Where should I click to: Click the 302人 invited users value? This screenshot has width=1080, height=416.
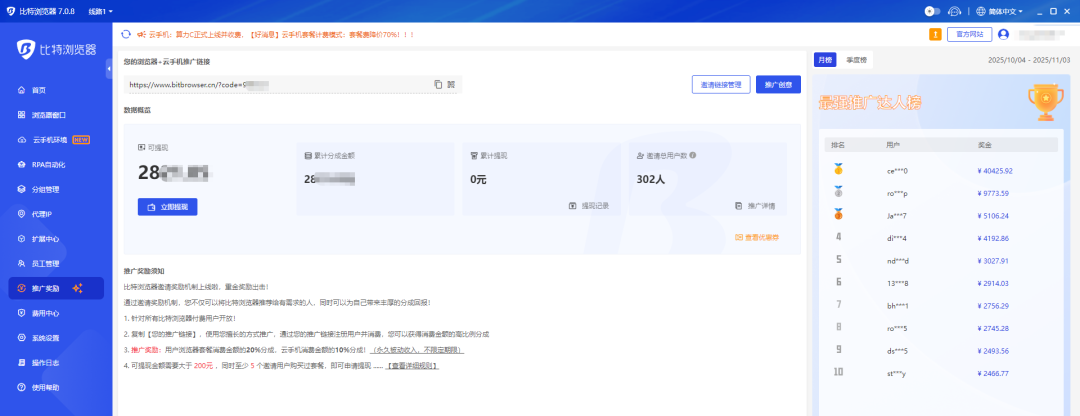[x=651, y=179]
